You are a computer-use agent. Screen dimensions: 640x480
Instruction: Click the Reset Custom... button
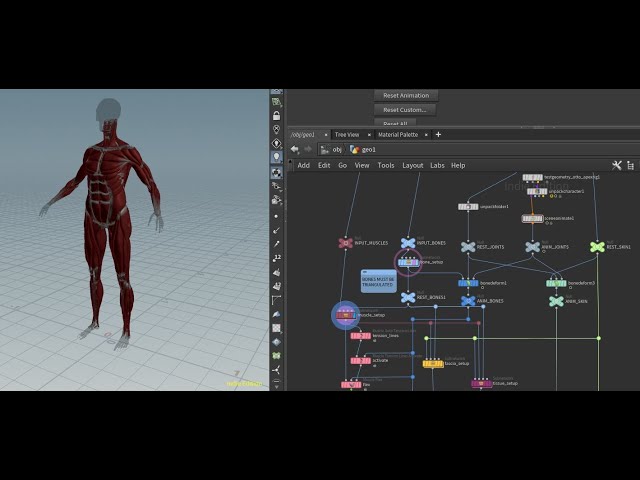404,110
